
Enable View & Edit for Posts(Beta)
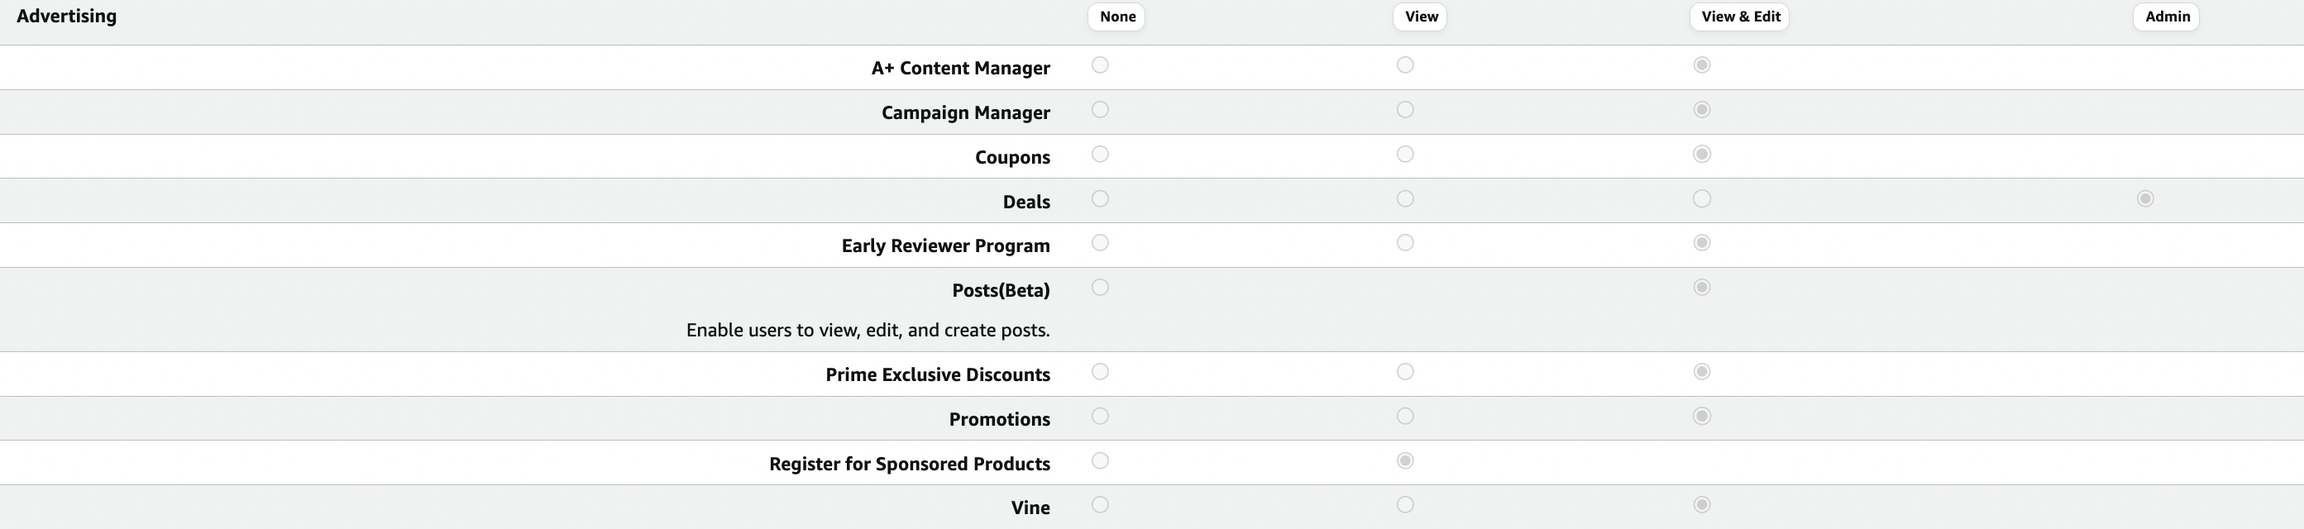(1702, 288)
